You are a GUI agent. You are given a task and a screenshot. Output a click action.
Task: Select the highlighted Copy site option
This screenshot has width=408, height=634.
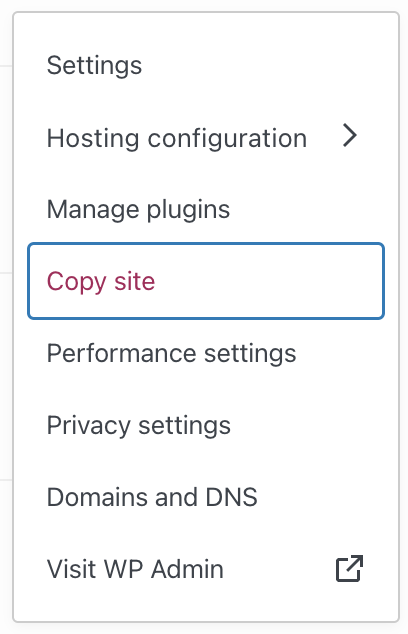pos(206,281)
